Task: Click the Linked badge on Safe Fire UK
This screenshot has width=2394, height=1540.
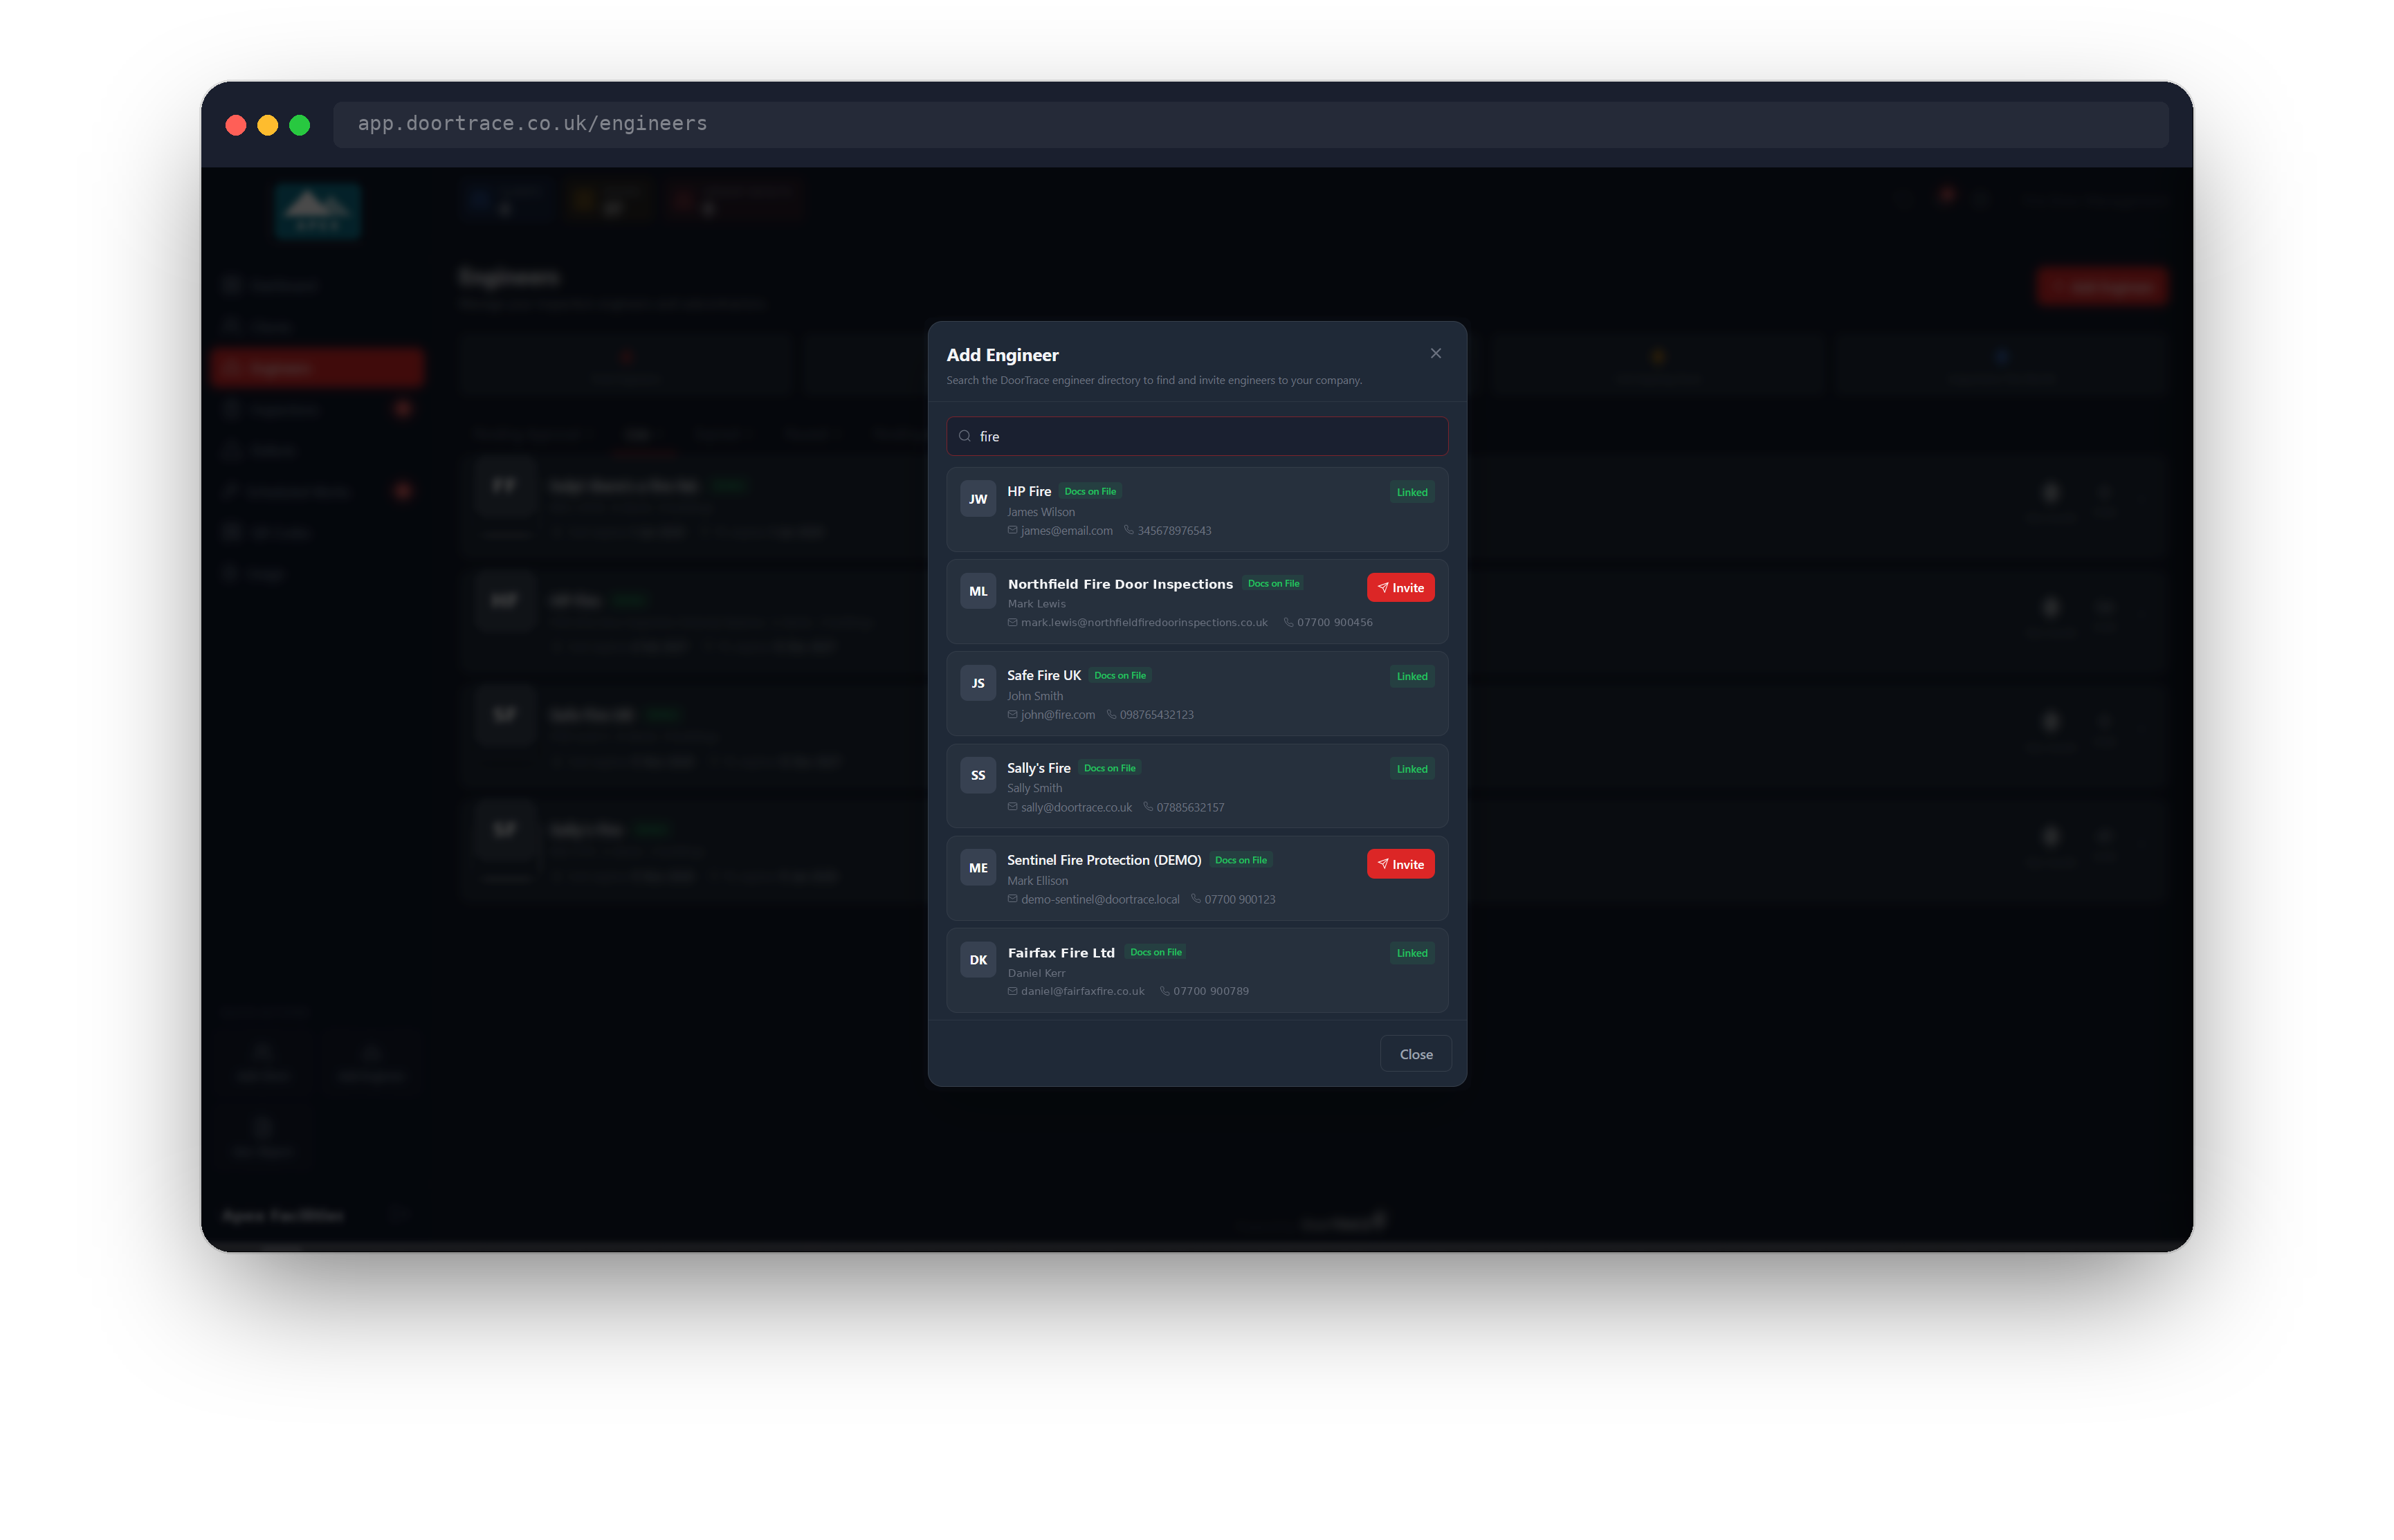Action: pyautogui.click(x=1411, y=676)
